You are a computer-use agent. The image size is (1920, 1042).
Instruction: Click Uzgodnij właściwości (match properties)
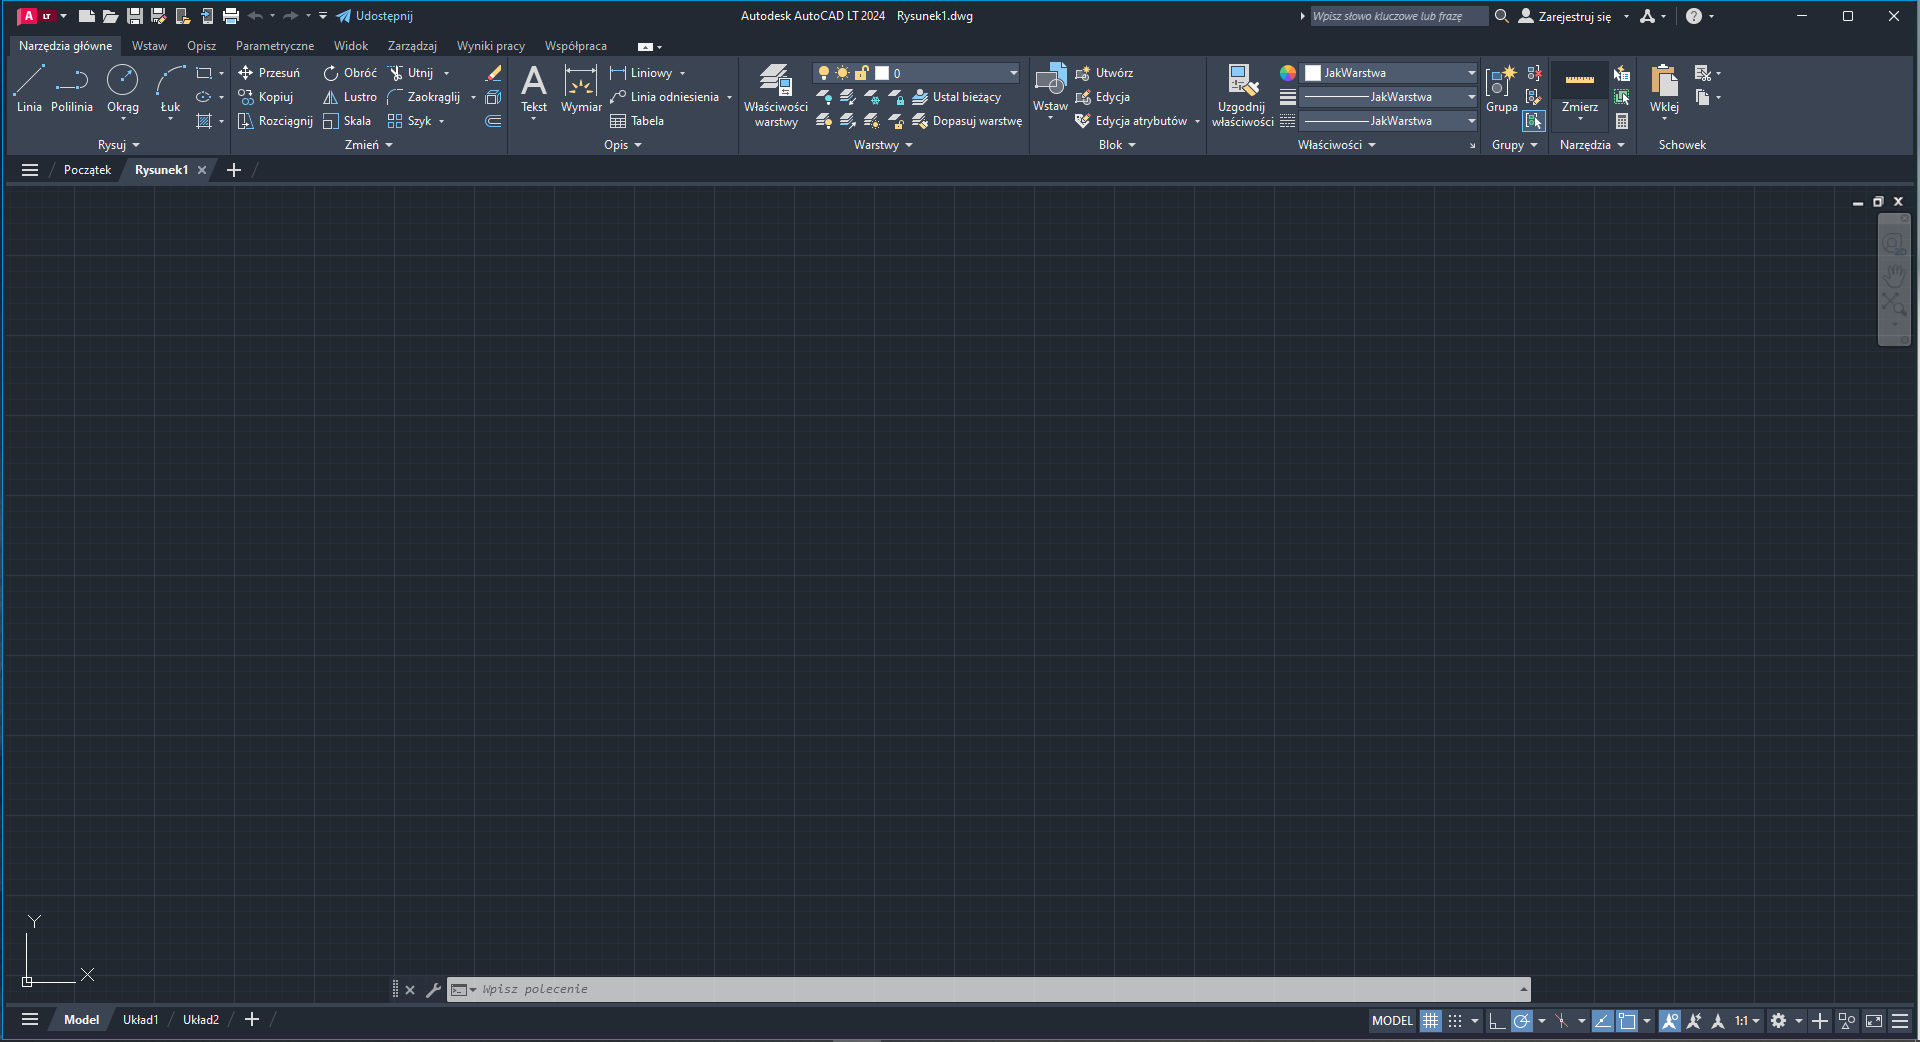pyautogui.click(x=1243, y=96)
